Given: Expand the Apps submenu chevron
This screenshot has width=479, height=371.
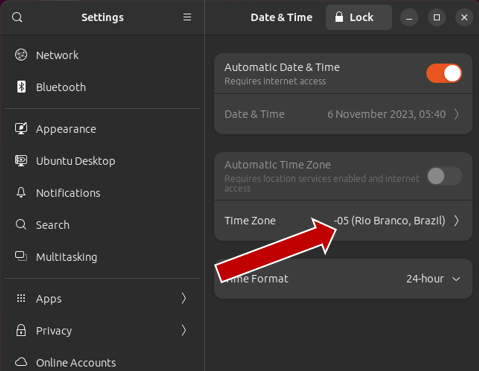Looking at the screenshot, I should (x=184, y=298).
